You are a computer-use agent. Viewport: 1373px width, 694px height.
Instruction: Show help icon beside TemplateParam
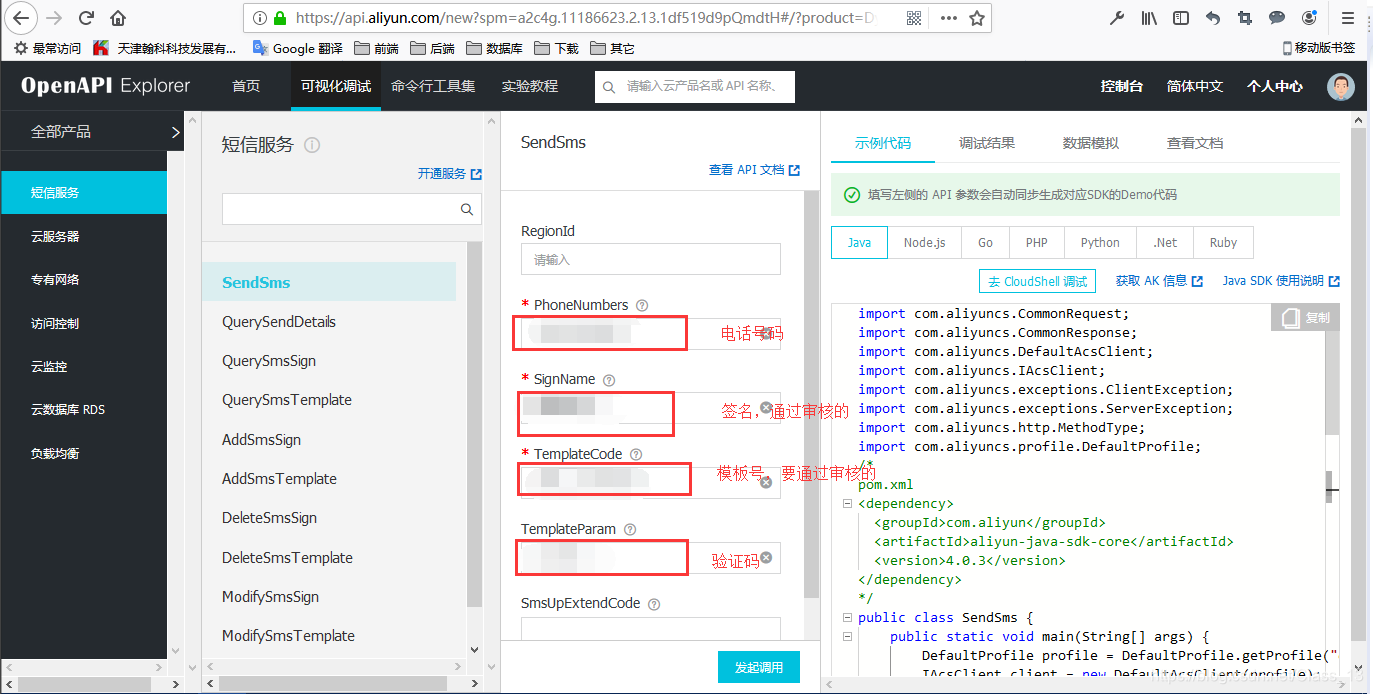click(x=630, y=529)
